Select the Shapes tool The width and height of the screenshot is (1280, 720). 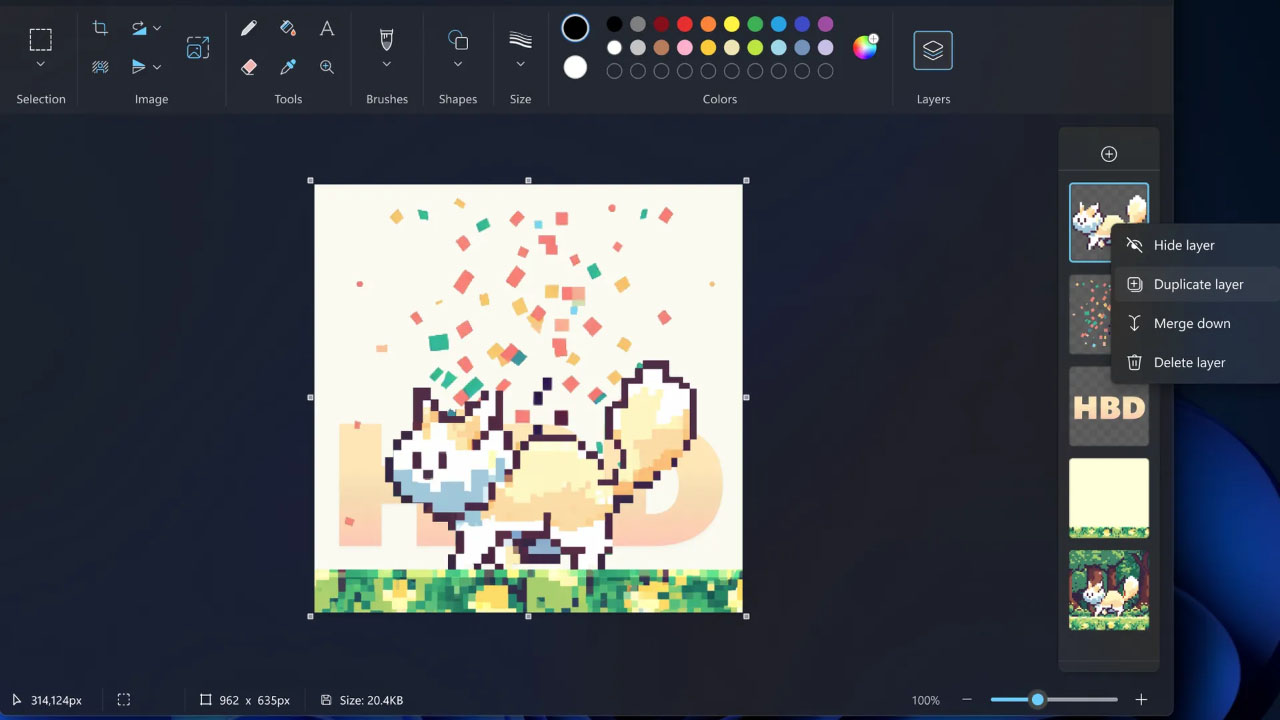pyautogui.click(x=458, y=40)
